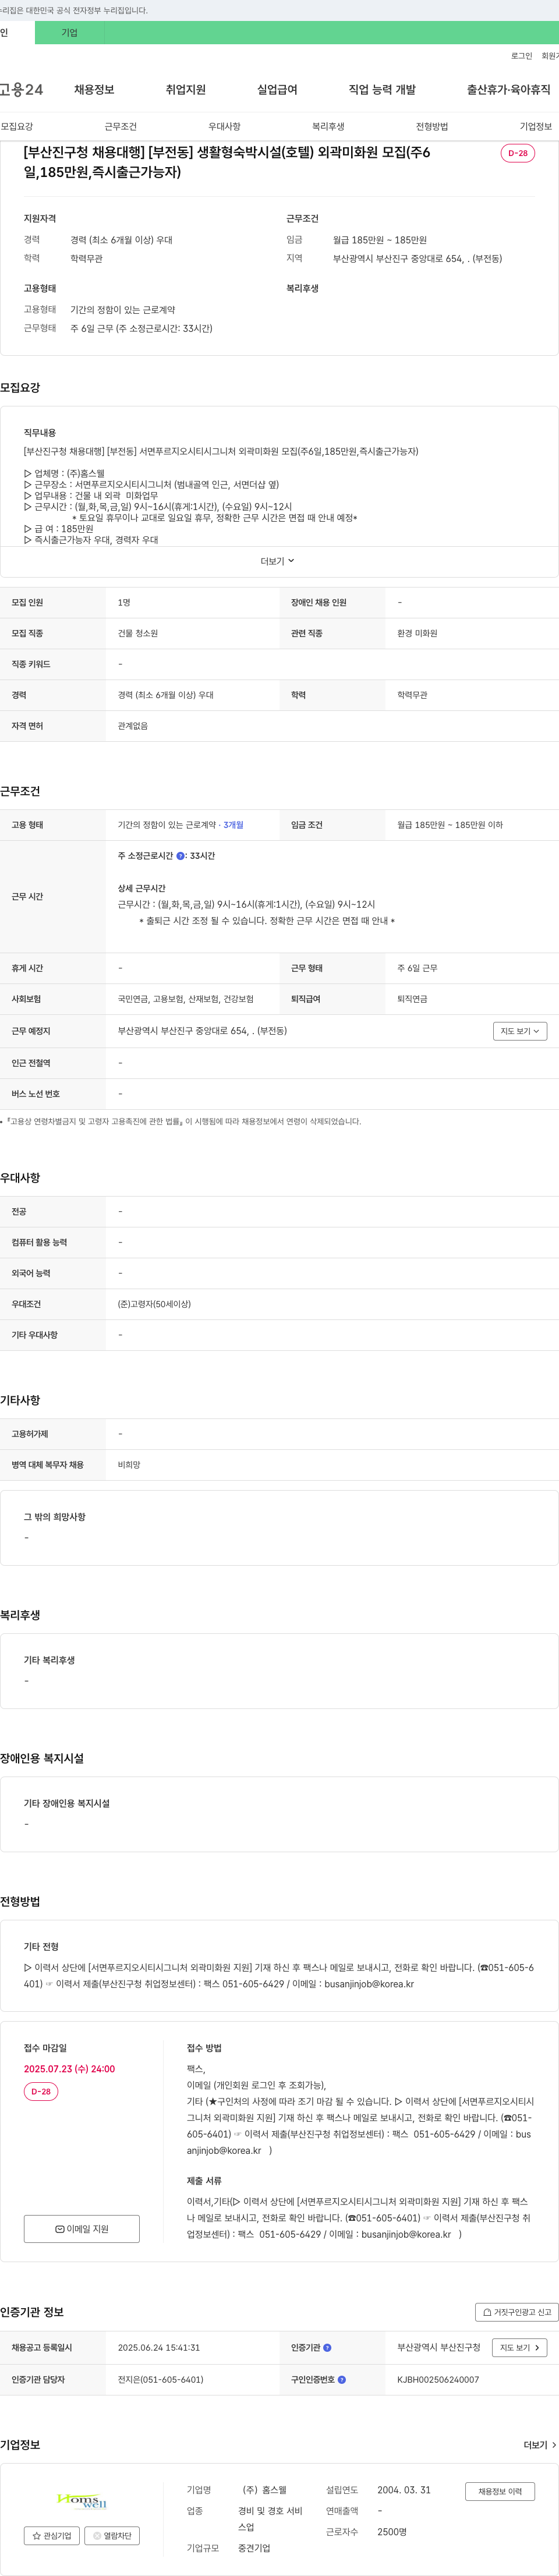559x2576 pixels.
Task: Select the 2025.07.23 (수) 24:00 deadline text
Action: pyautogui.click(x=69, y=2069)
